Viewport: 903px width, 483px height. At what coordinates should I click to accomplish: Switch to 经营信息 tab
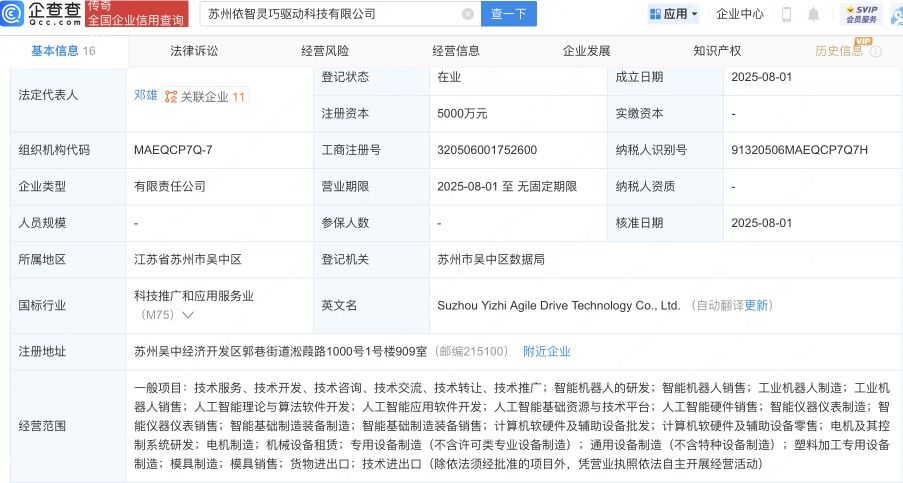[456, 51]
